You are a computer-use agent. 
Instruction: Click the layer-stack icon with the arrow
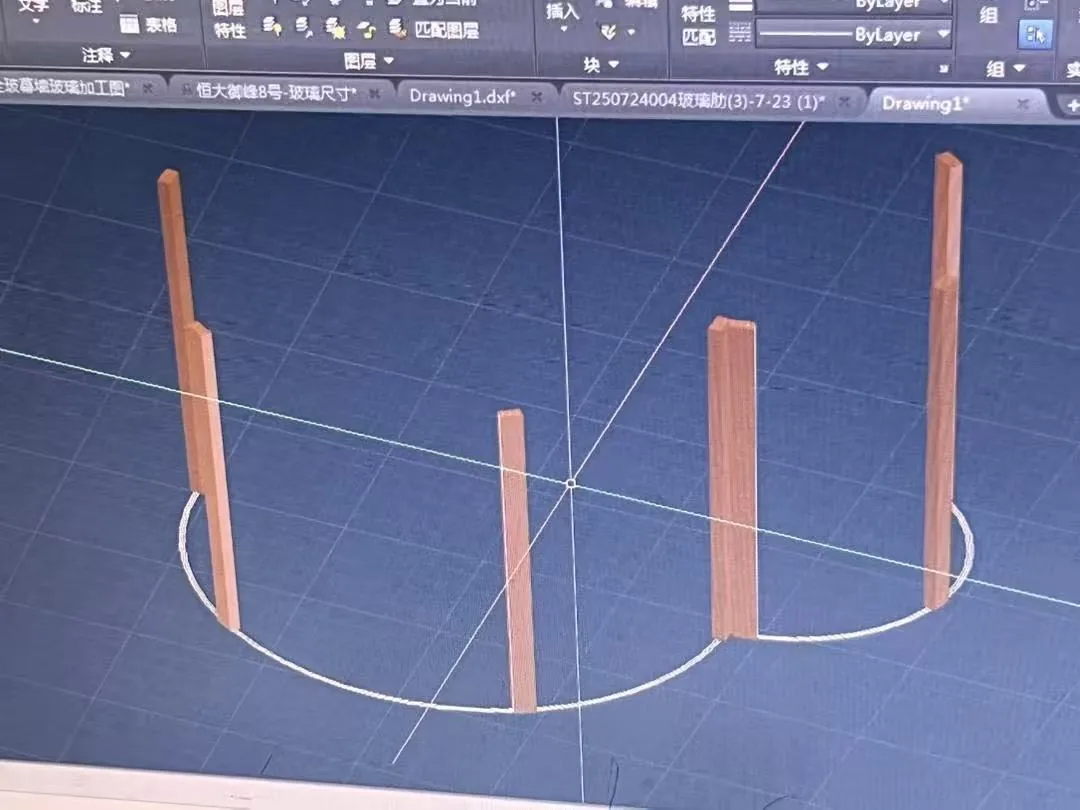tap(304, 28)
